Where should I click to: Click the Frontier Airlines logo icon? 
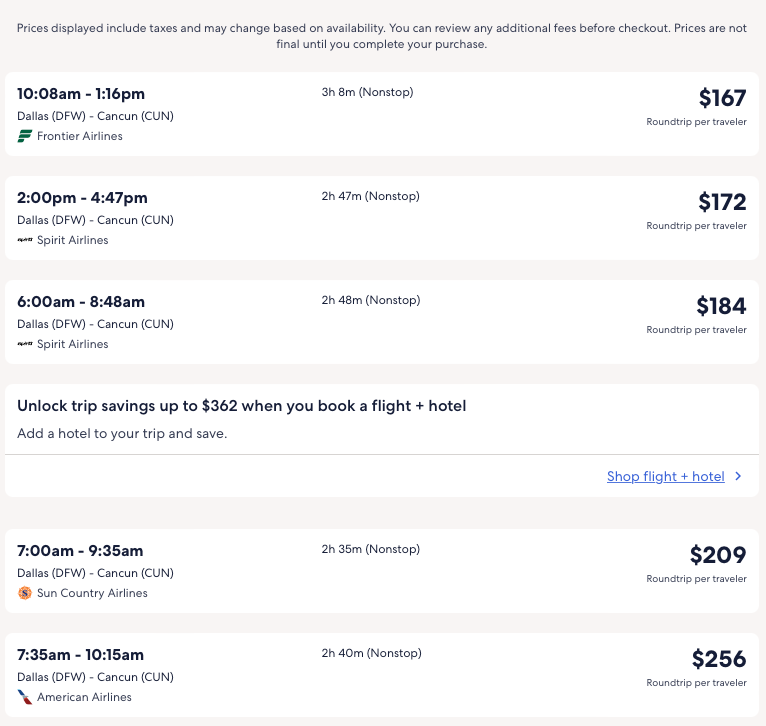point(25,136)
